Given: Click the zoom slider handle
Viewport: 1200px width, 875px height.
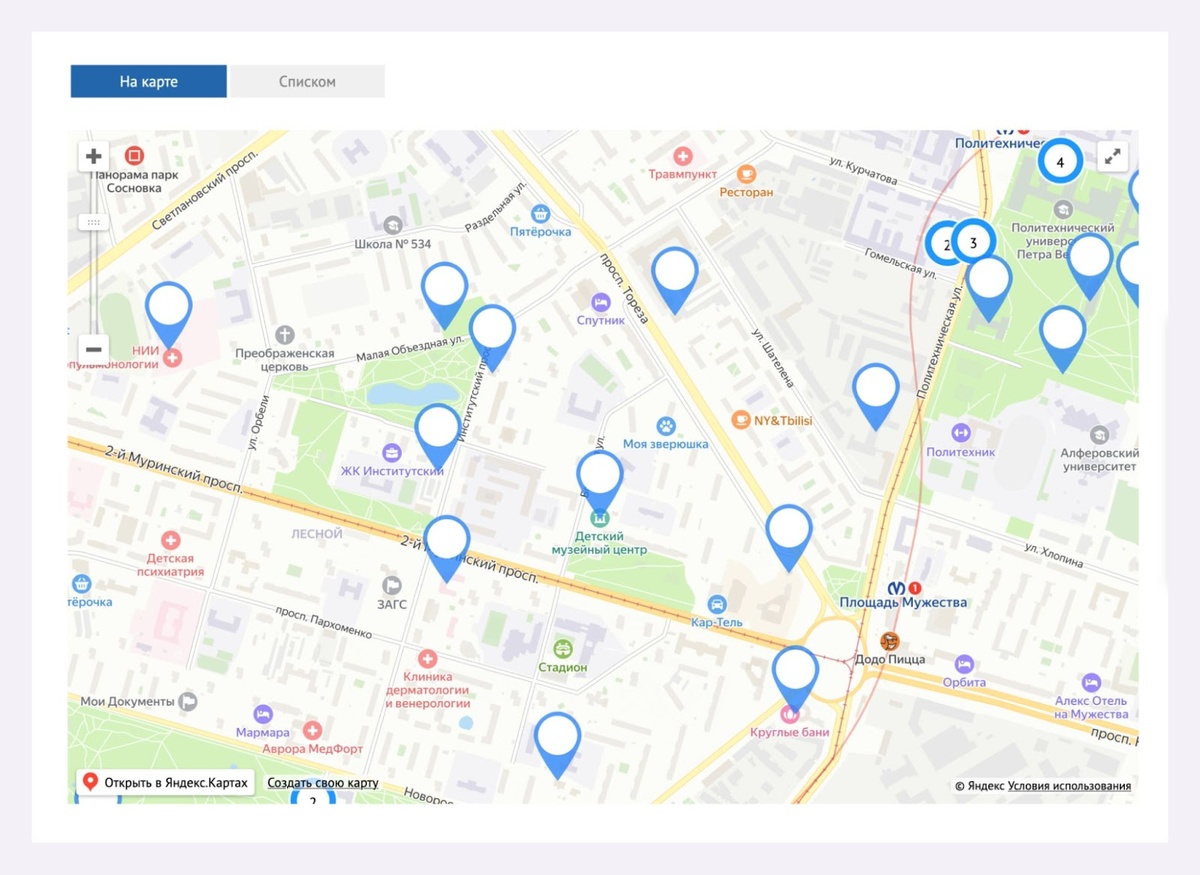Looking at the screenshot, I should pos(94,223).
